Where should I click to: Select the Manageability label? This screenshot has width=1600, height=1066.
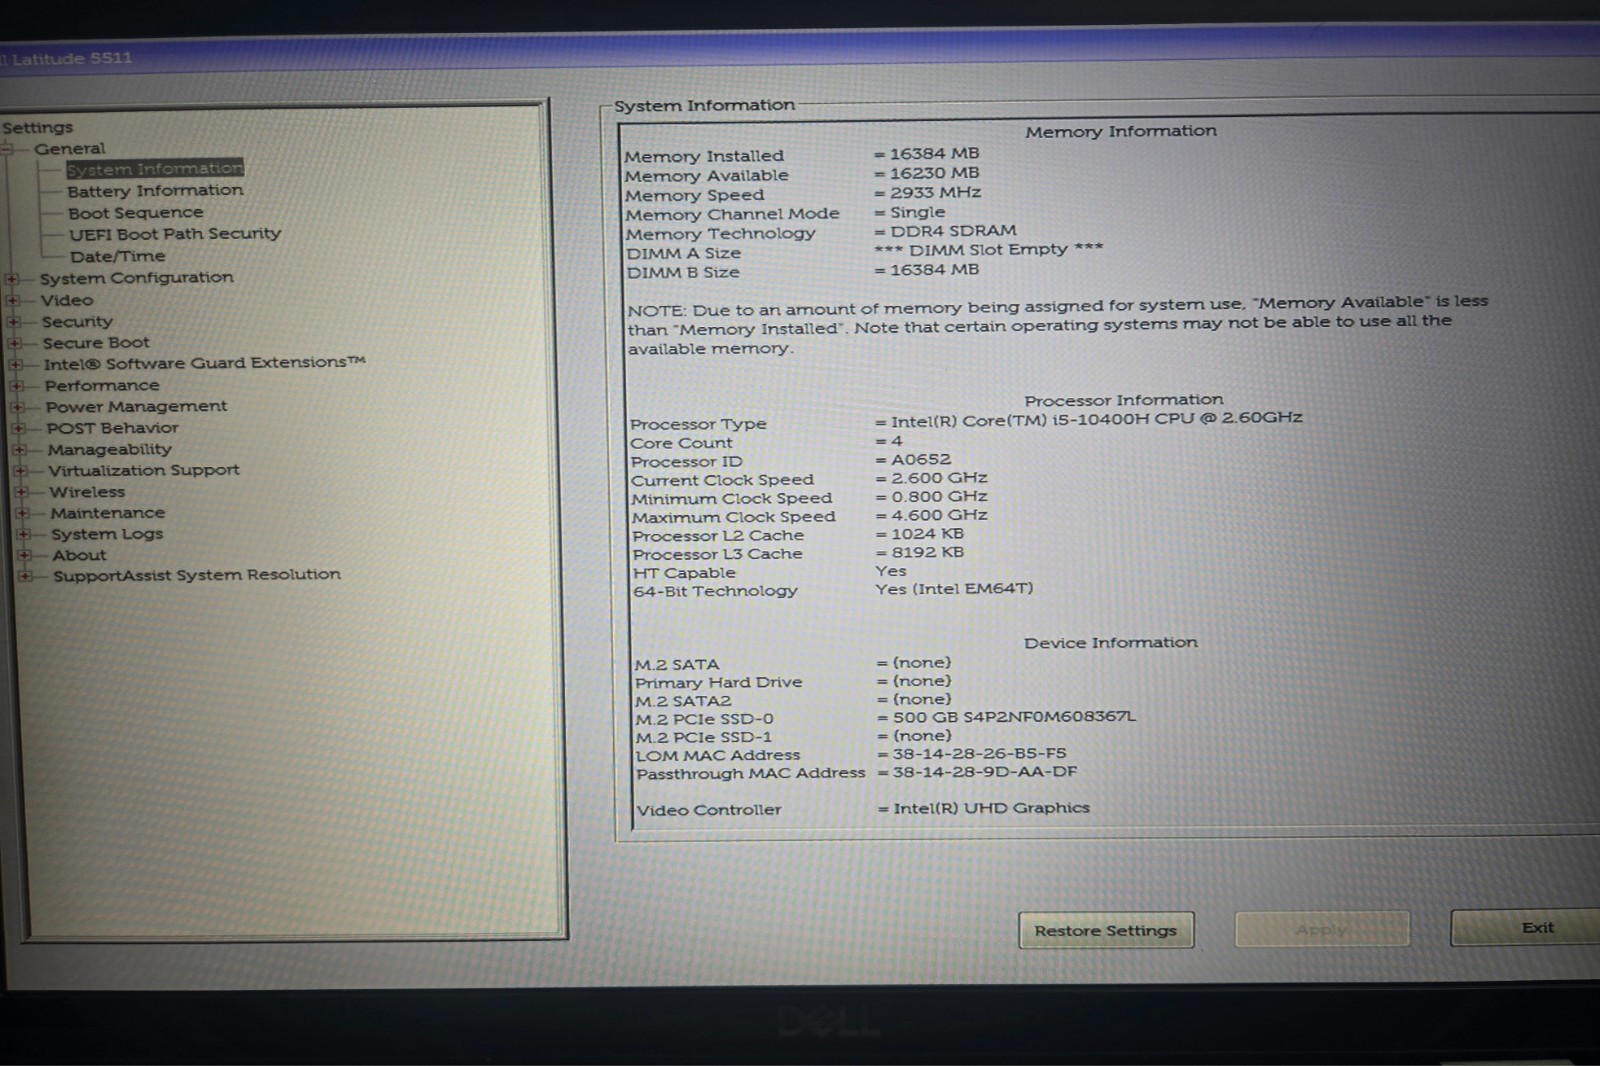[x=109, y=450]
